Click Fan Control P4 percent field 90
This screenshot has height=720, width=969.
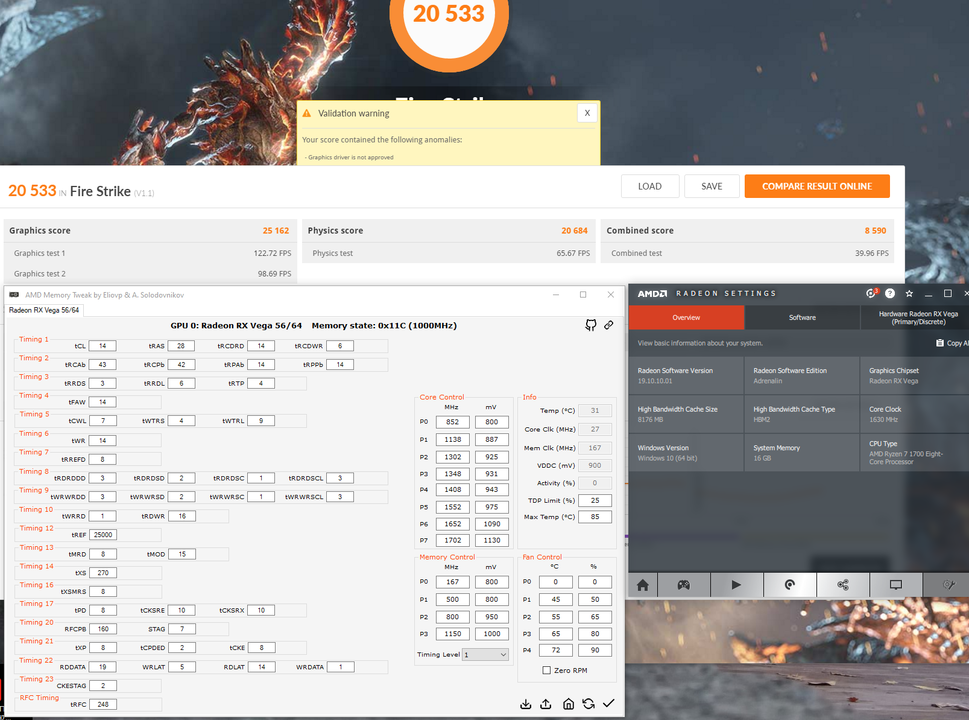(595, 650)
